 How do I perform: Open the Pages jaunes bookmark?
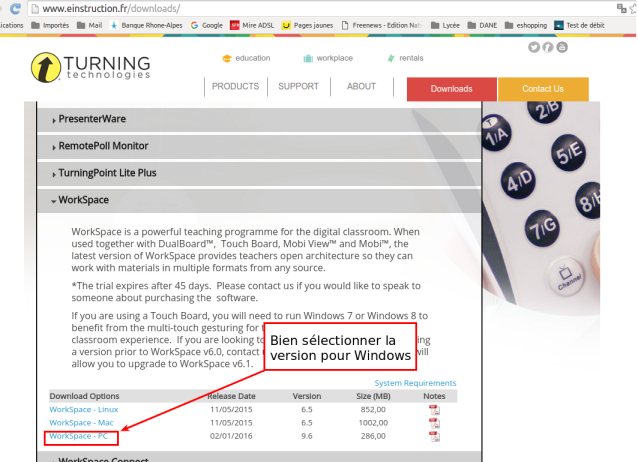(x=308, y=25)
